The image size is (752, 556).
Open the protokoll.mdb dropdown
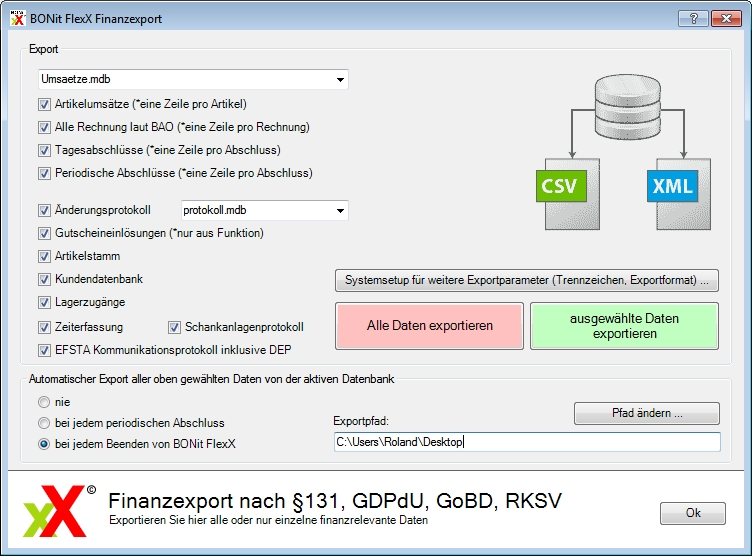265,210
